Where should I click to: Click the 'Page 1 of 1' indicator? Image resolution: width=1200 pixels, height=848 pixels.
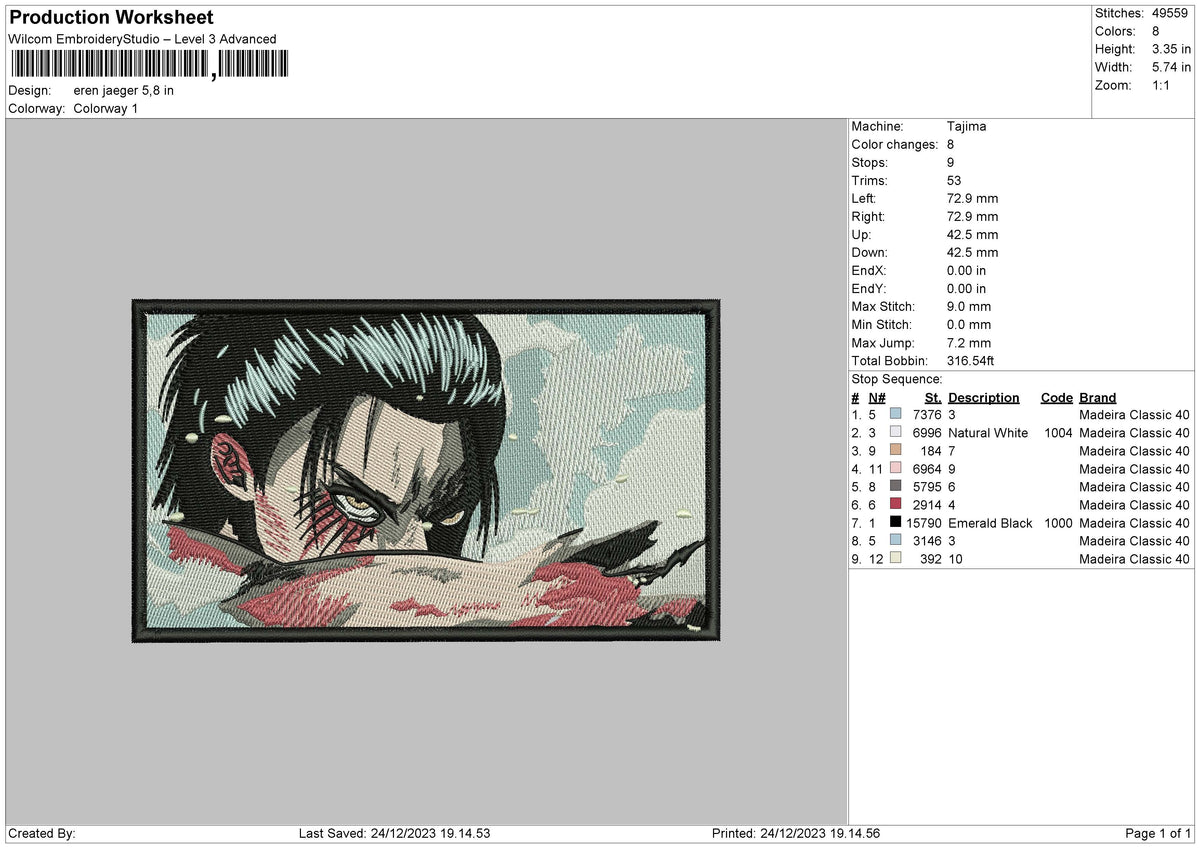pos(1158,833)
